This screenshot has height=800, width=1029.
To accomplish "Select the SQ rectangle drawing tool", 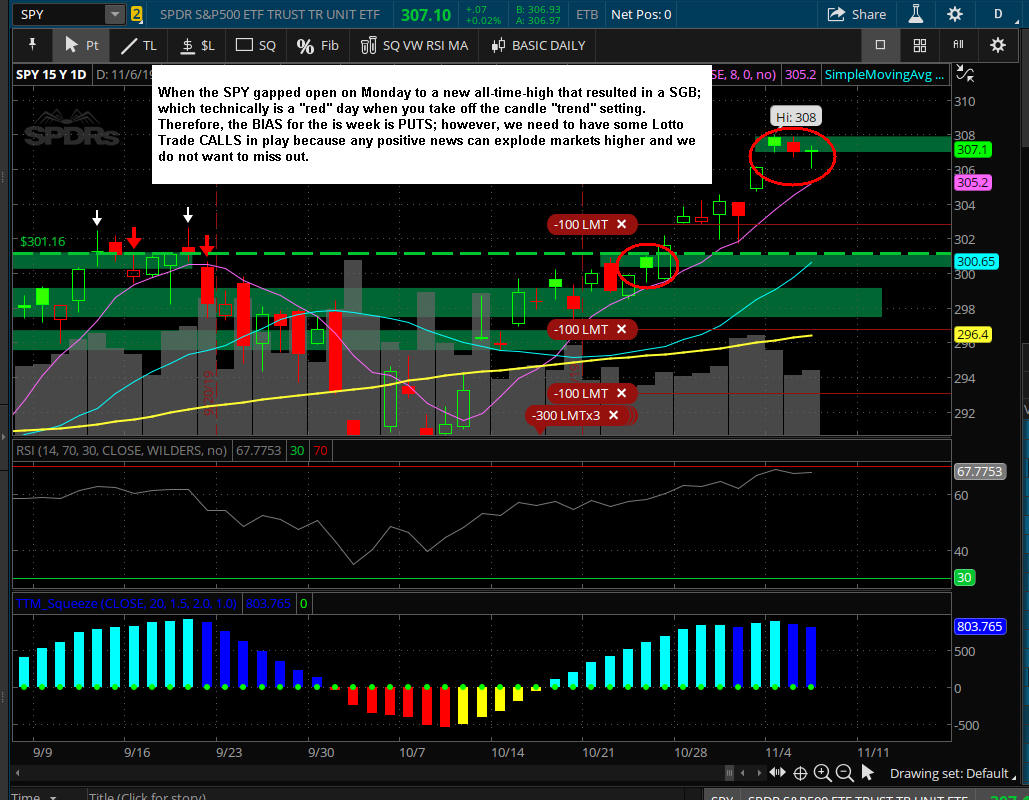I will click(255, 45).
